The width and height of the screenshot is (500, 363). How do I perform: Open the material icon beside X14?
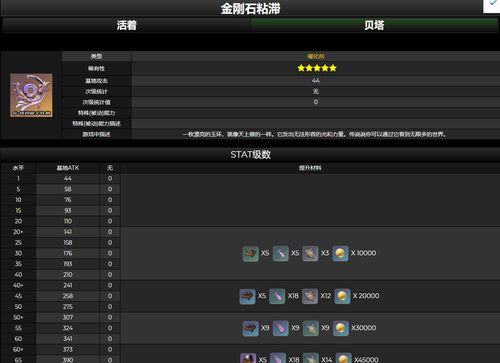pyautogui.click(x=311, y=358)
